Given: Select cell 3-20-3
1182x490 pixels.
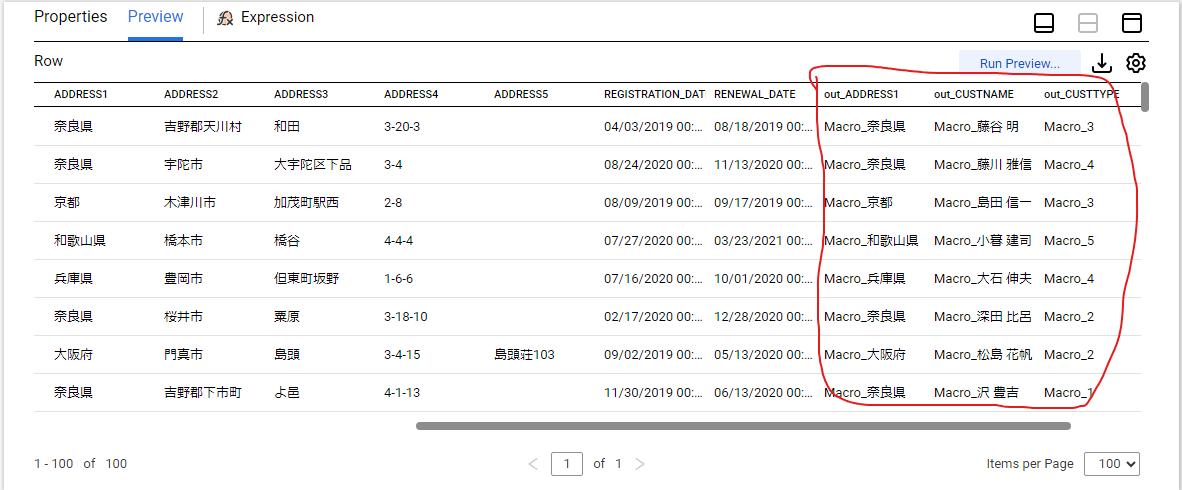Looking at the screenshot, I should pyautogui.click(x=402, y=127).
